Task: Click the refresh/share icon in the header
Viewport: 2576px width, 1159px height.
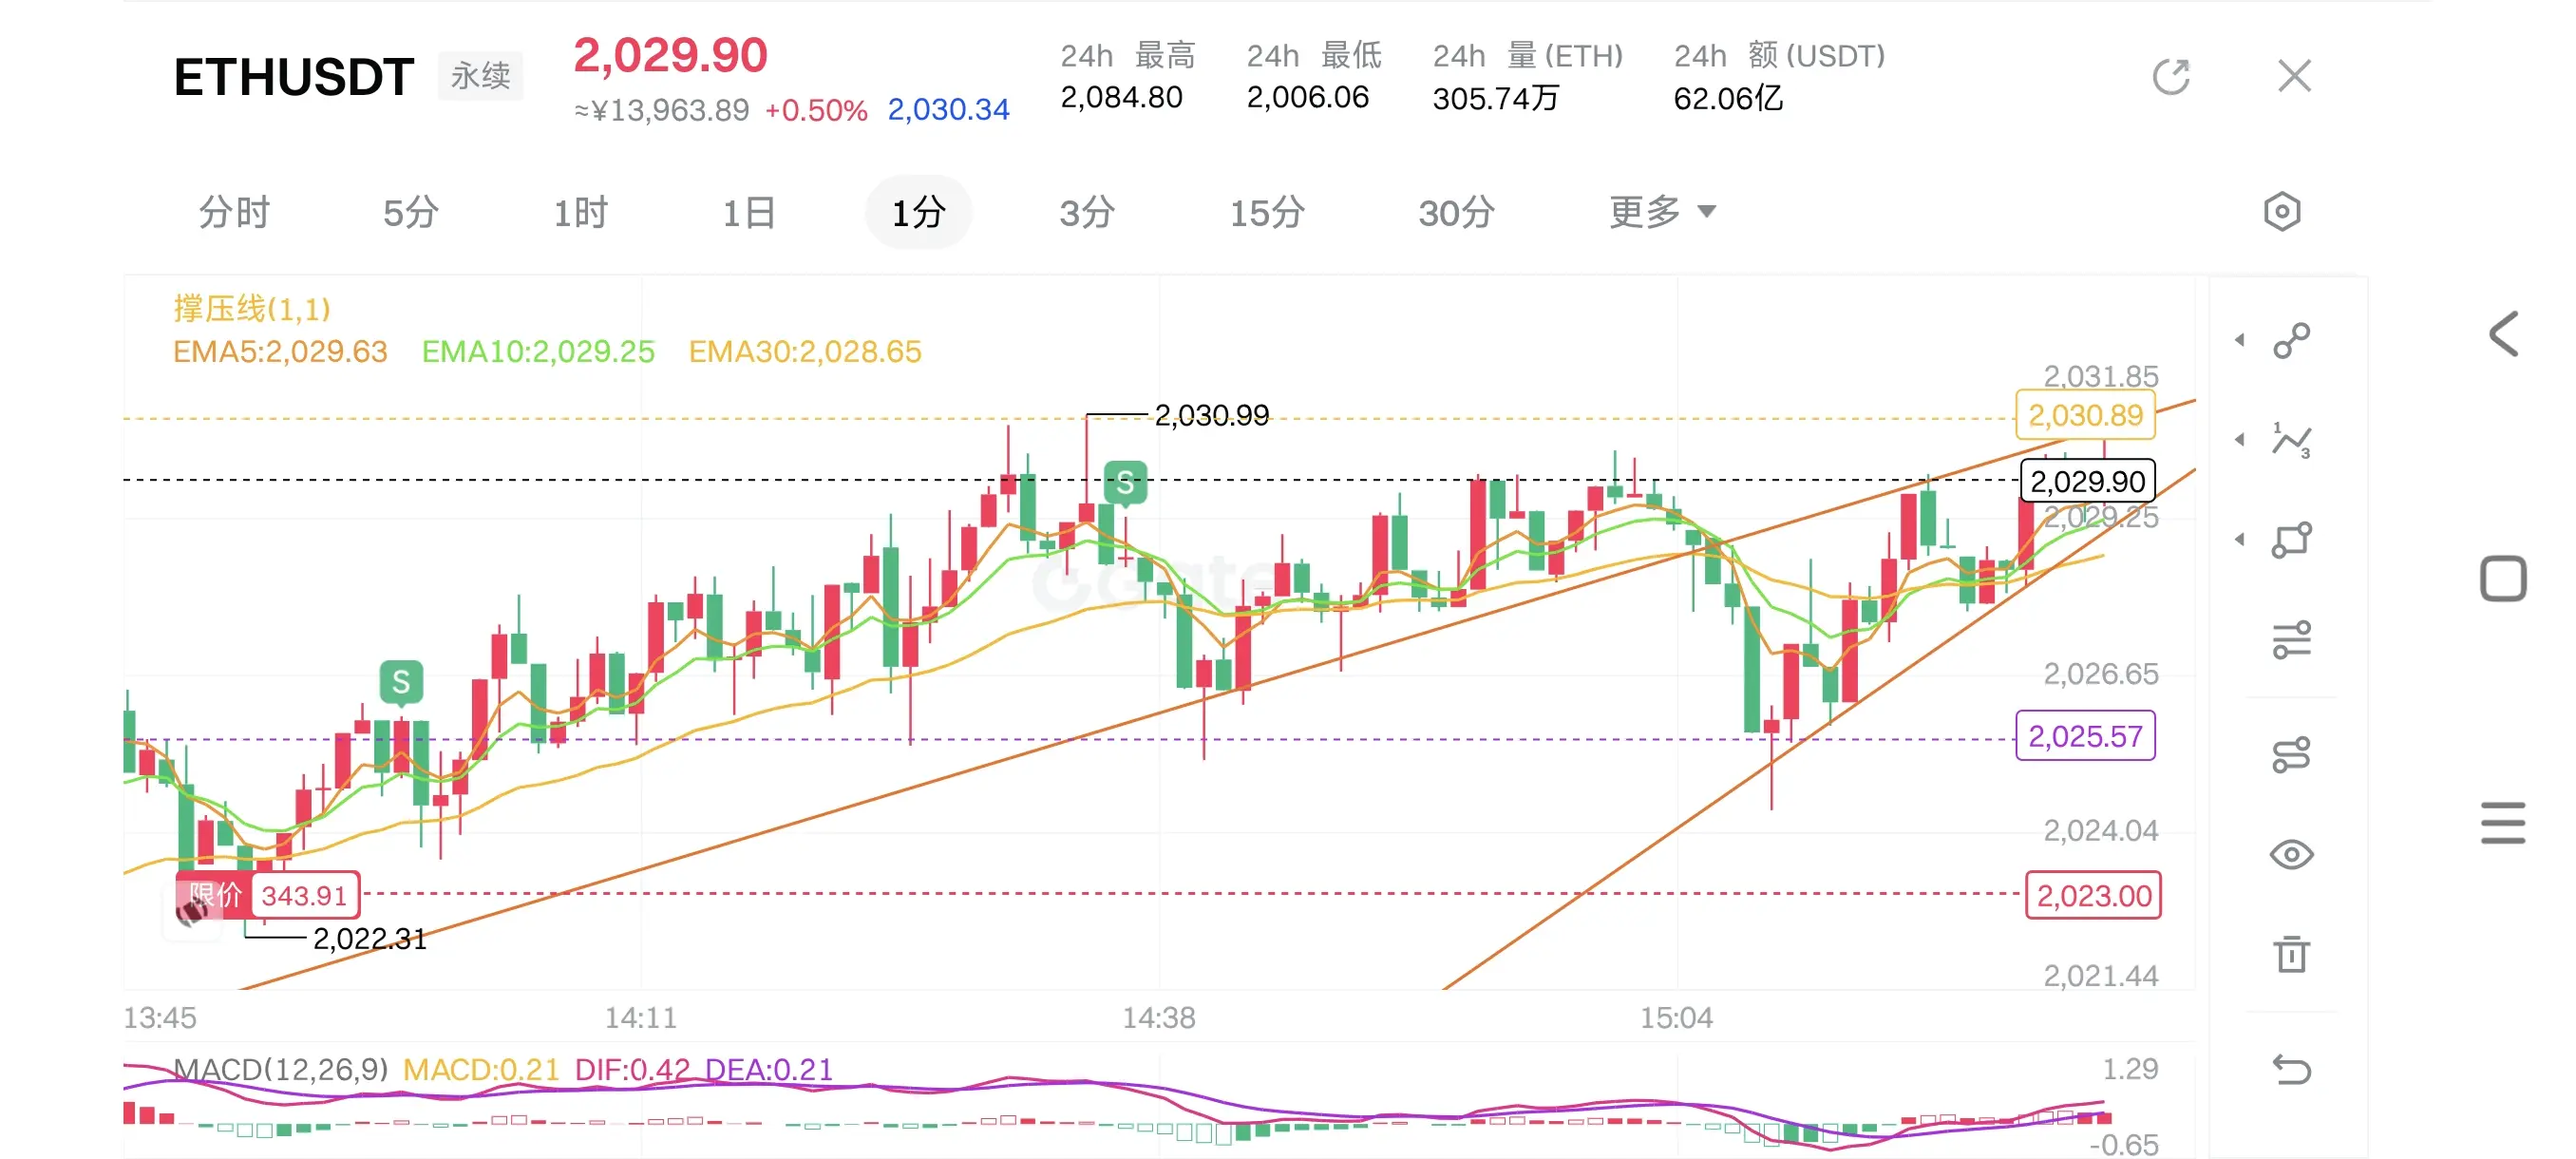Action: click(2171, 76)
